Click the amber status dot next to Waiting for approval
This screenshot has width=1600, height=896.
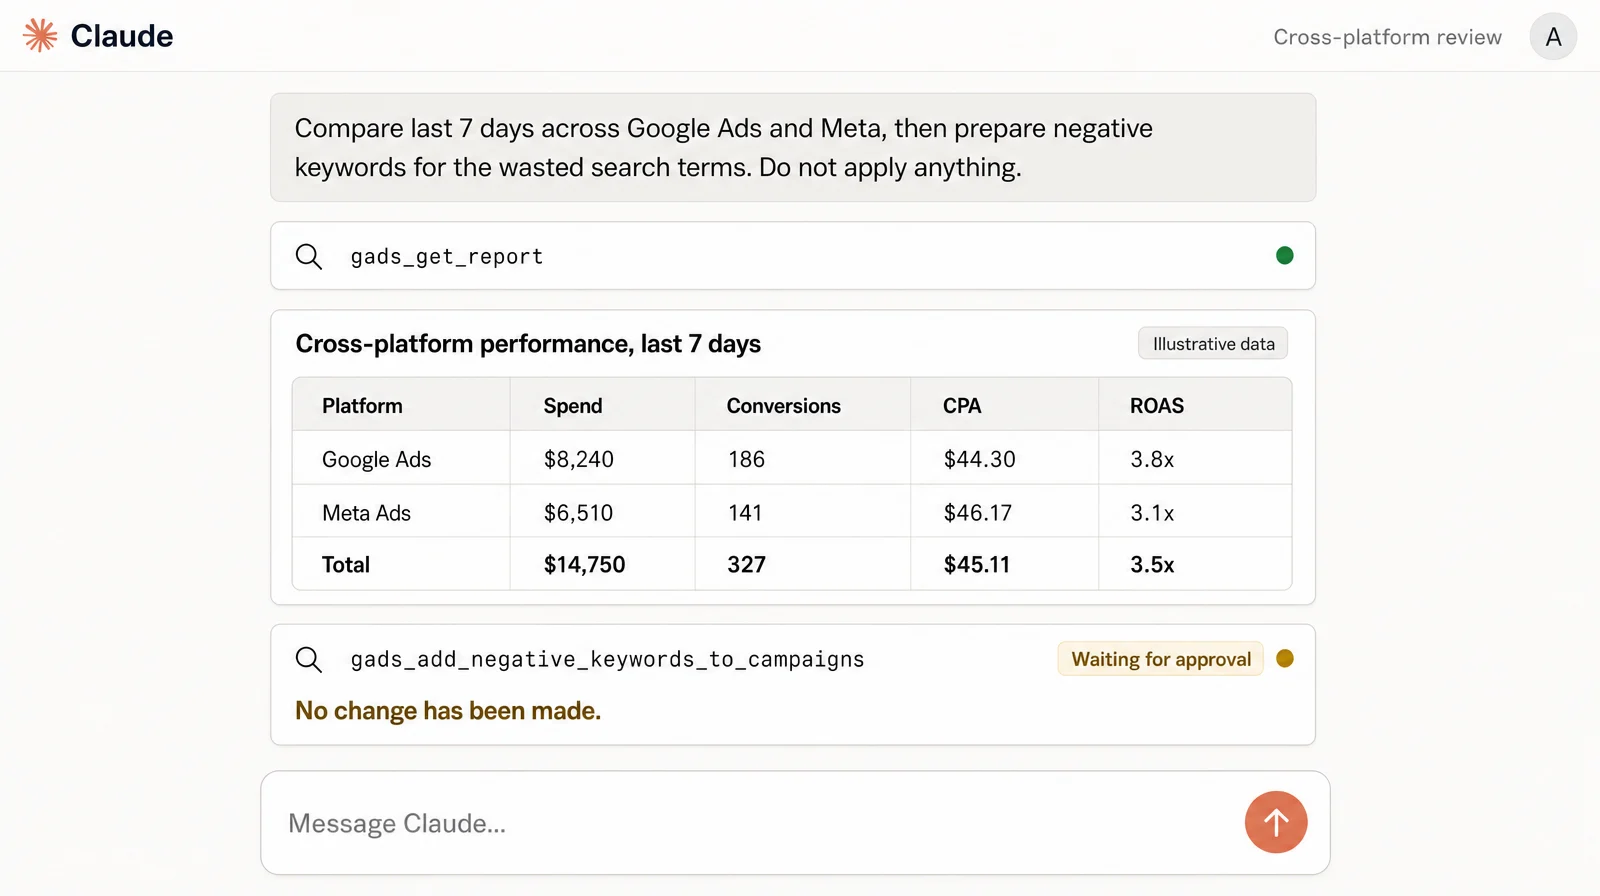click(1285, 658)
